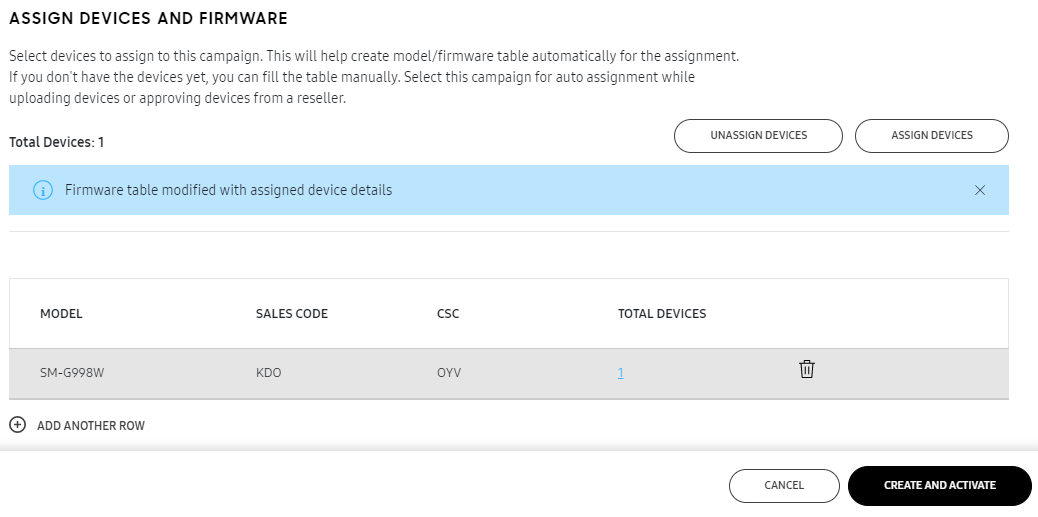Click the info icon in the firmware banner
Image resolution: width=1038 pixels, height=517 pixels.
click(x=42, y=190)
